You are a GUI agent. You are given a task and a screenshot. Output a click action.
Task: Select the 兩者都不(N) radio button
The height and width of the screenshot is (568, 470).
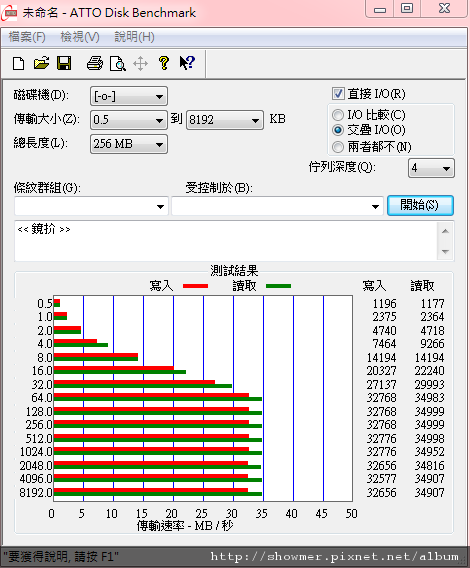tap(338, 147)
